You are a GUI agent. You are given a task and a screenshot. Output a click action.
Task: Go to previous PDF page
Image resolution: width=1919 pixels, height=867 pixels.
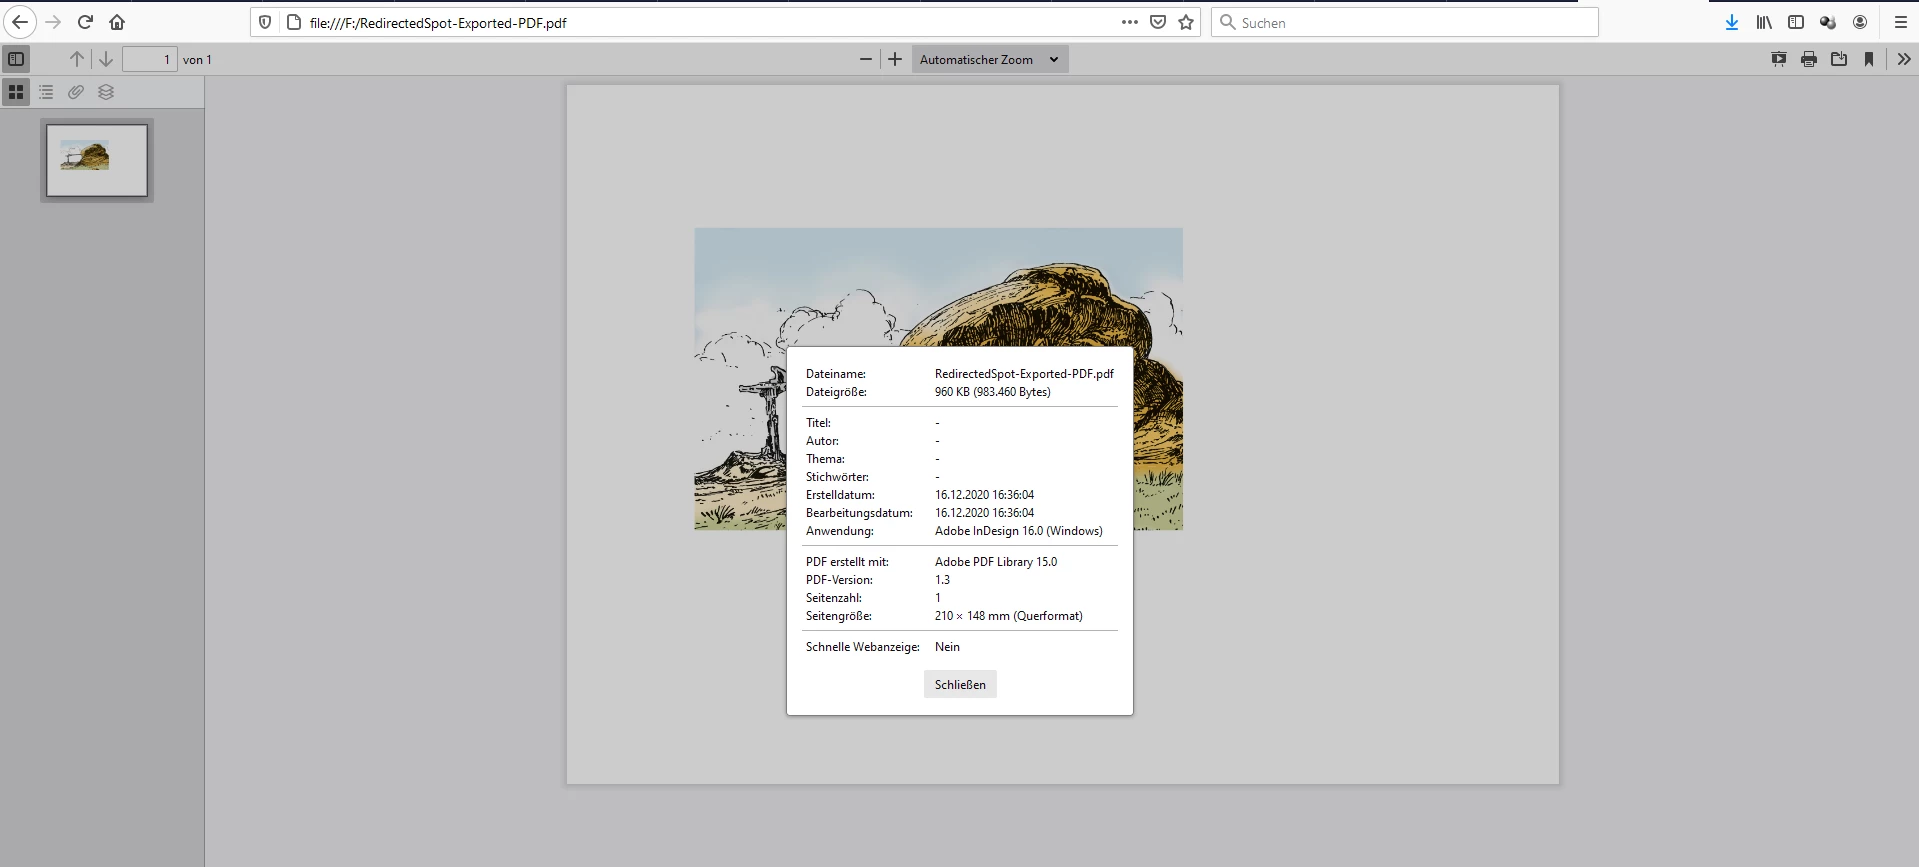tap(77, 59)
